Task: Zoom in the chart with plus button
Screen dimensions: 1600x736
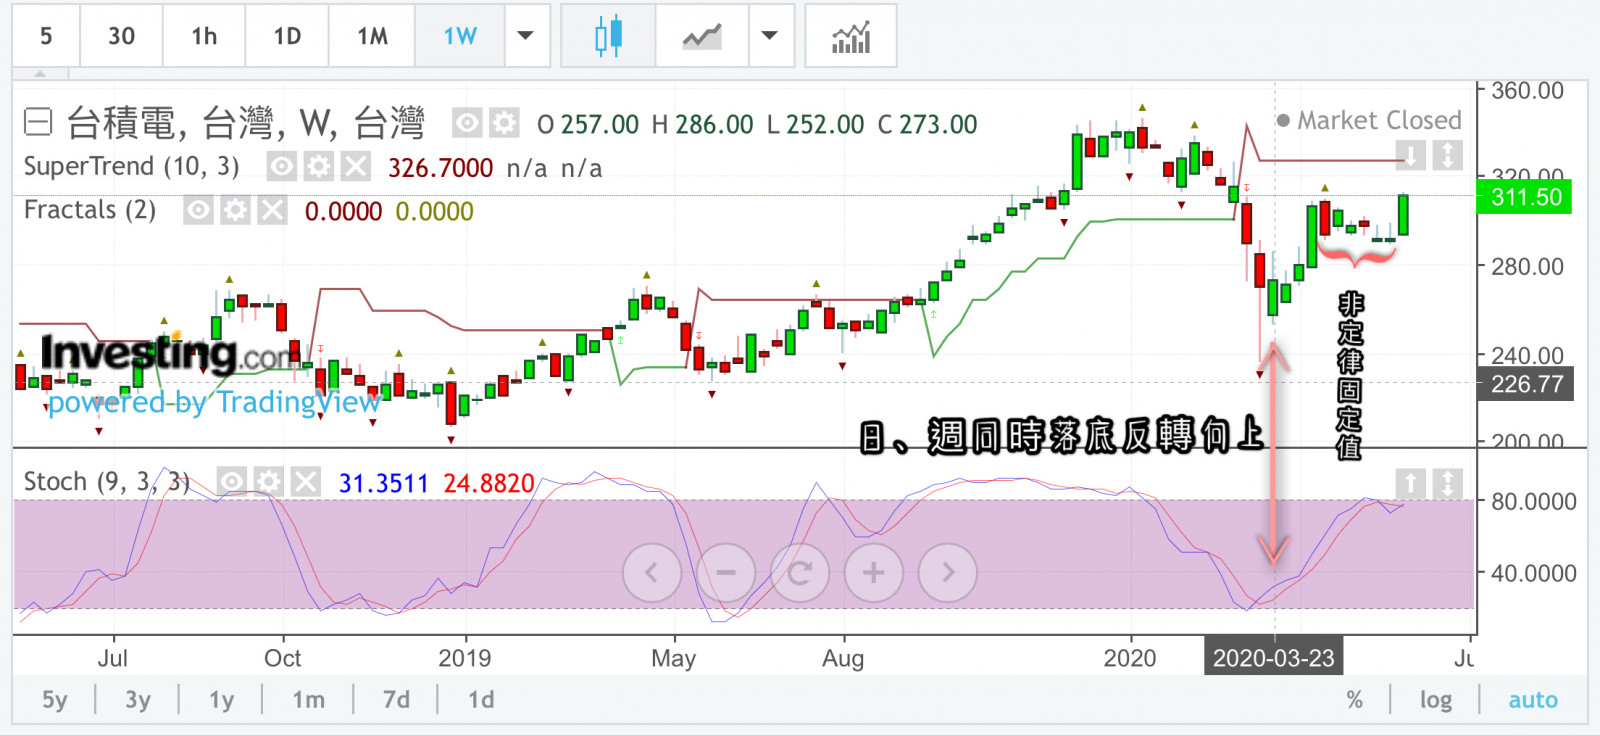Action: click(874, 573)
